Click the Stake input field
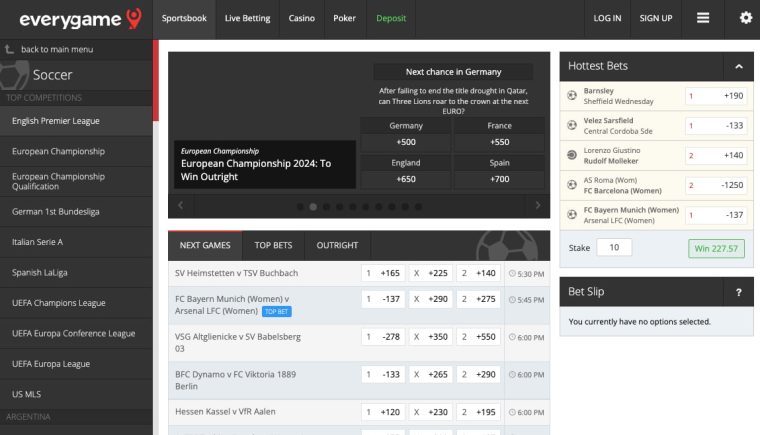 tap(614, 247)
